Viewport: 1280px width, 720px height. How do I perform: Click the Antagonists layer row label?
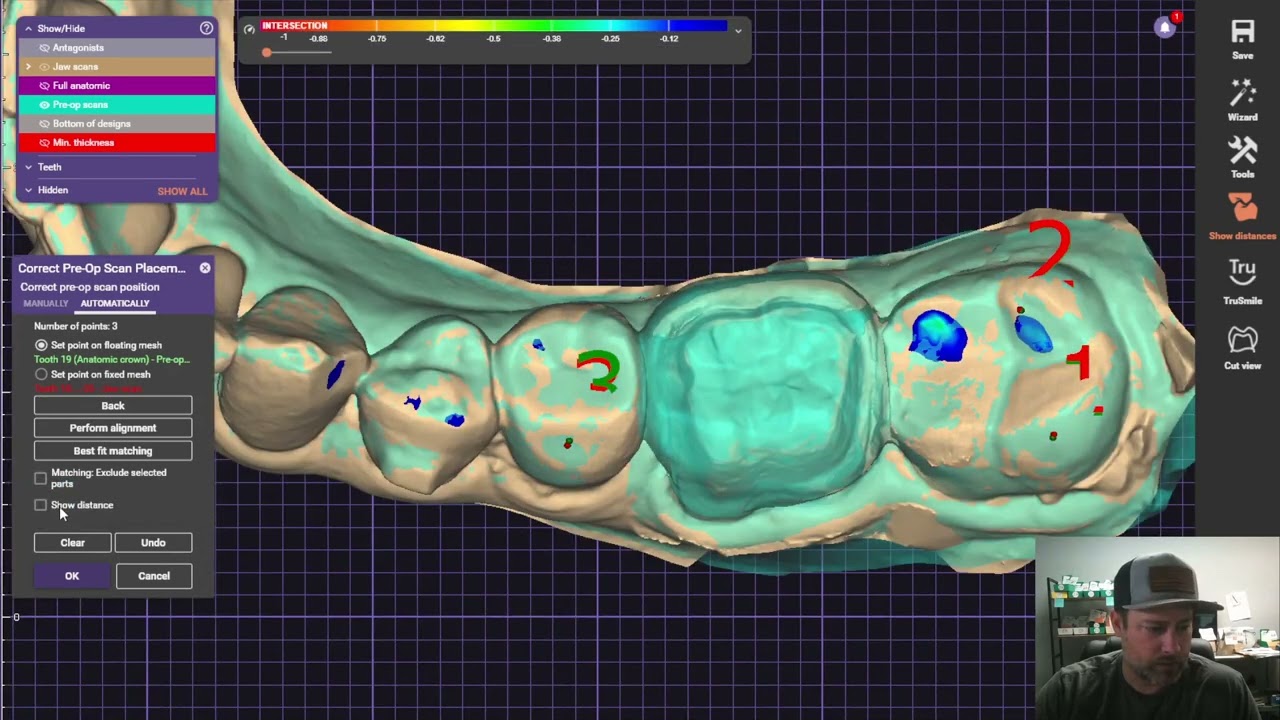pyautogui.click(x=78, y=48)
